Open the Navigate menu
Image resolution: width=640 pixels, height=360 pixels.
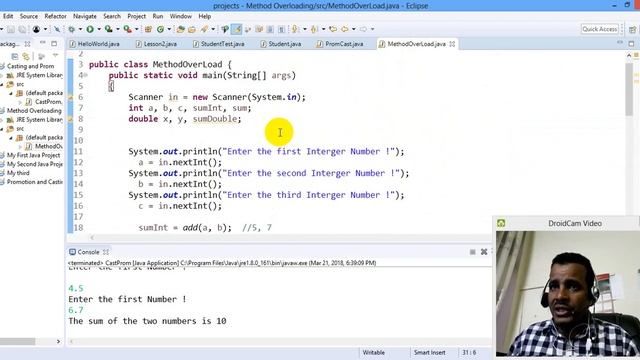85,16
